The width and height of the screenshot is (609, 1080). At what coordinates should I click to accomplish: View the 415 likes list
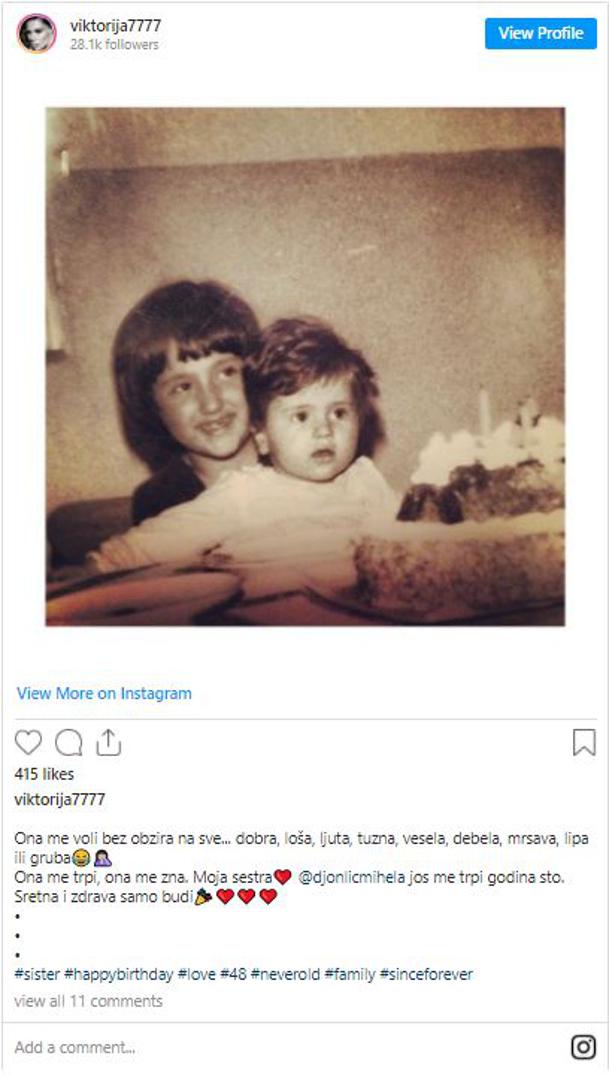point(44,773)
